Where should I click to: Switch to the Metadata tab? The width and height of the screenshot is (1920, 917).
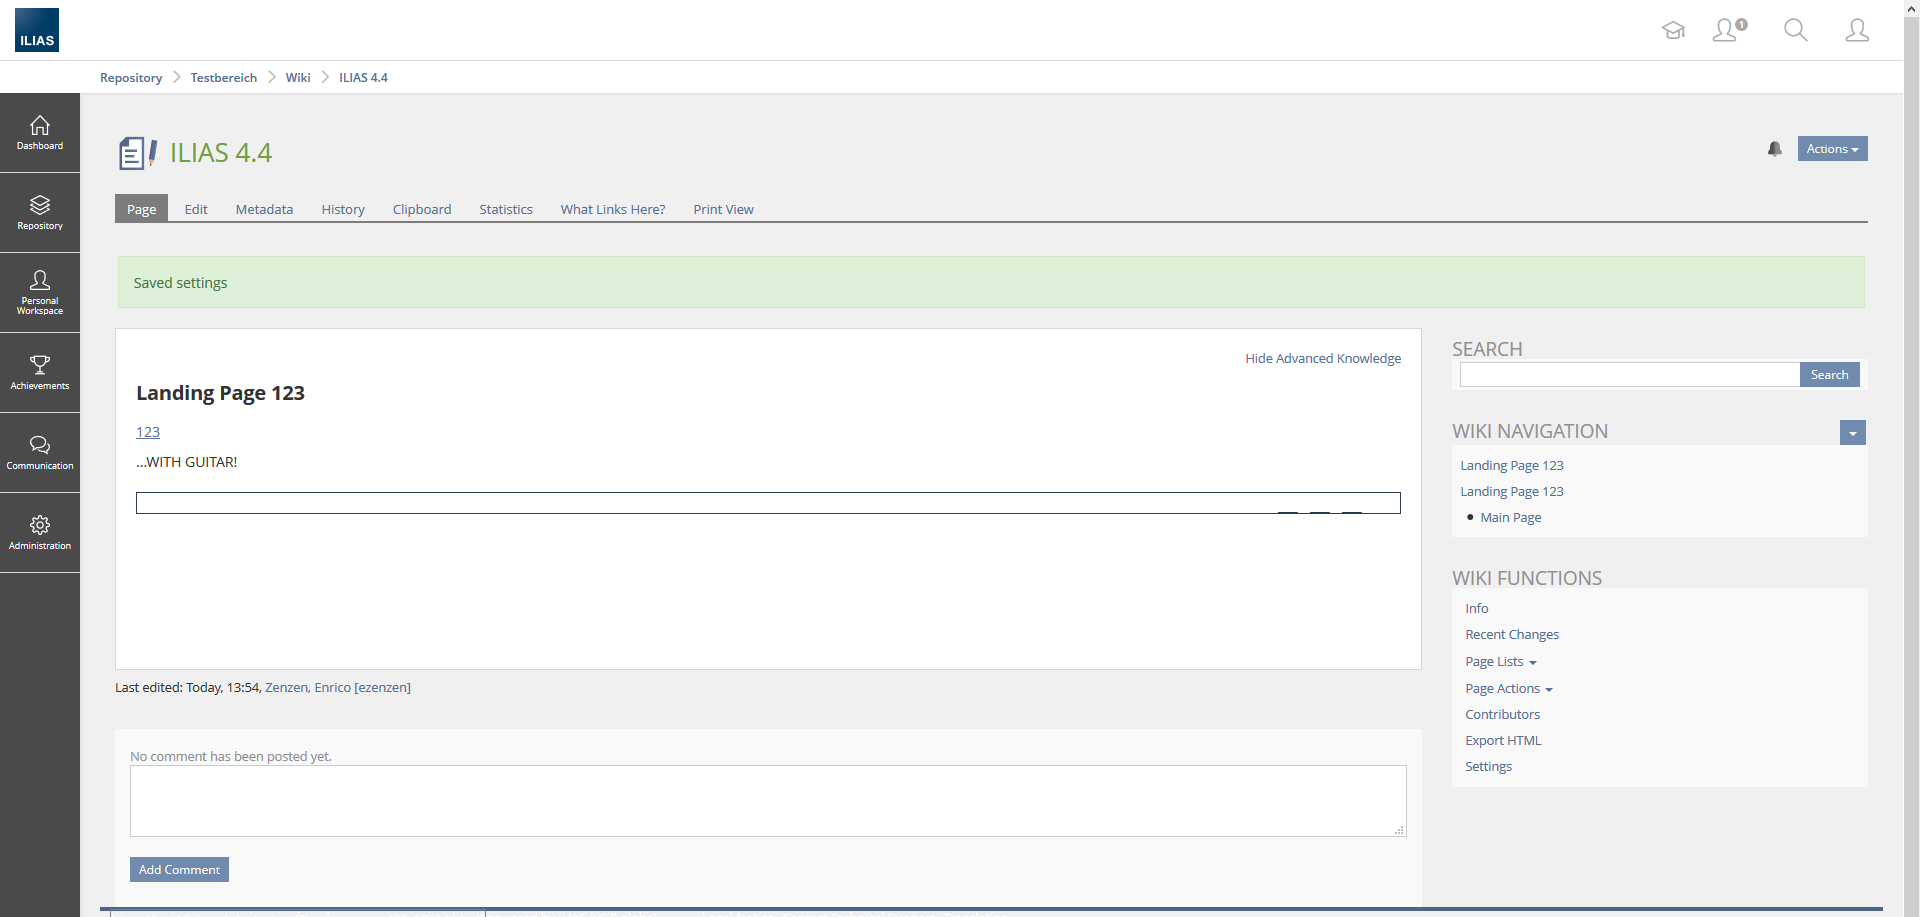(x=264, y=209)
